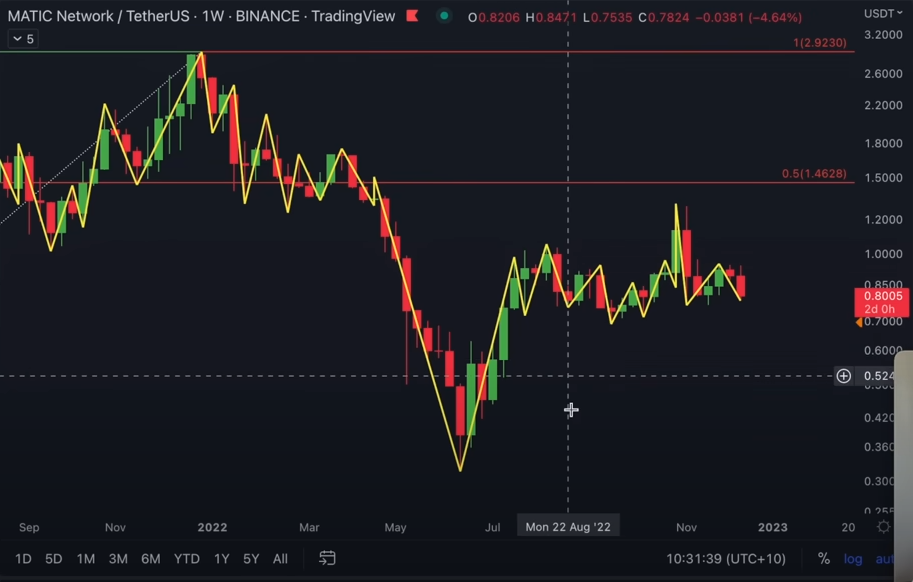This screenshot has width=913, height=582.
Task: Click the 2023 label on time axis
Action: pyautogui.click(x=773, y=527)
